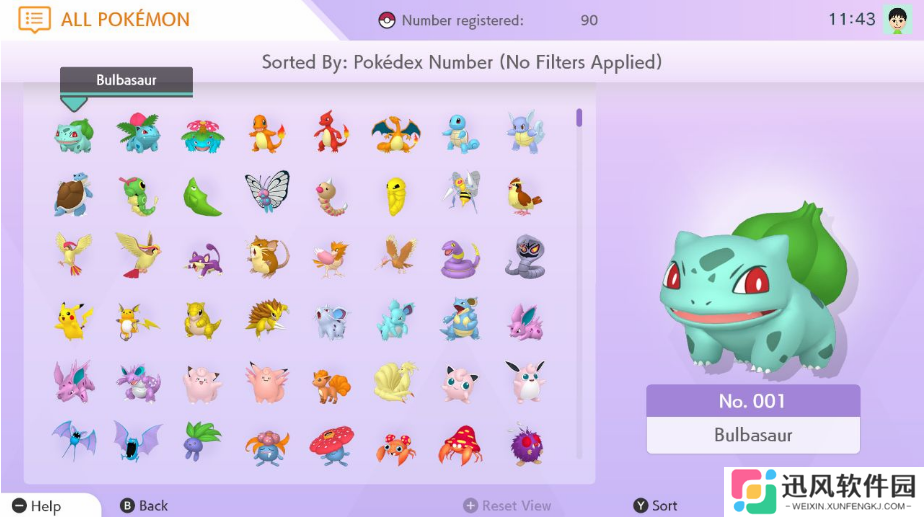Click the Back button
The image size is (924, 517).
tap(144, 506)
